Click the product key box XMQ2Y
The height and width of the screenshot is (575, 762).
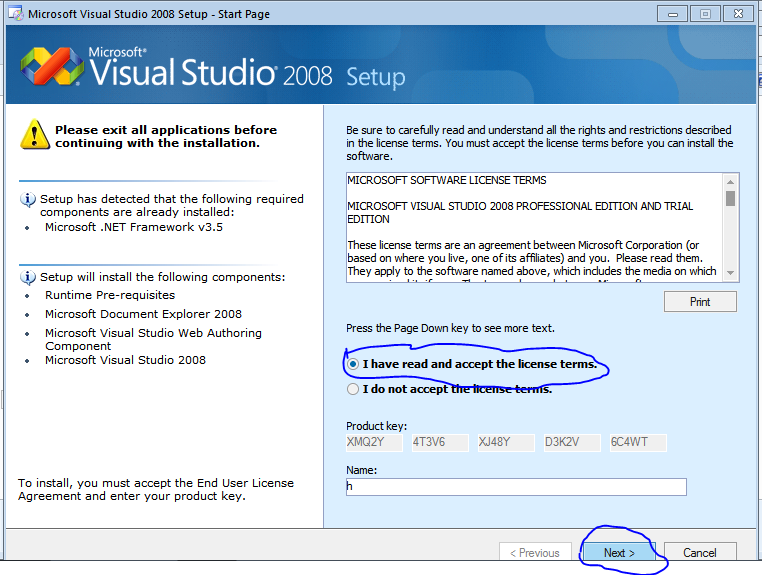click(374, 442)
